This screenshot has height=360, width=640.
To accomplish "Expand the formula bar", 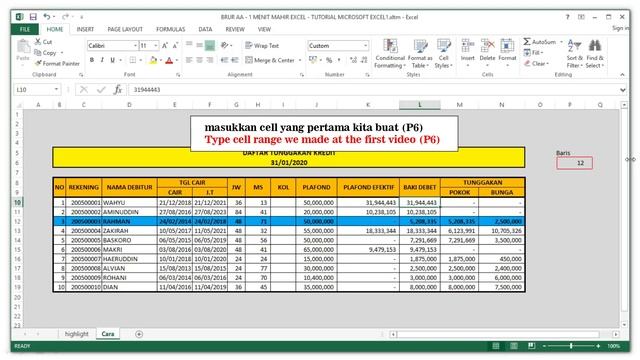I will point(622,89).
